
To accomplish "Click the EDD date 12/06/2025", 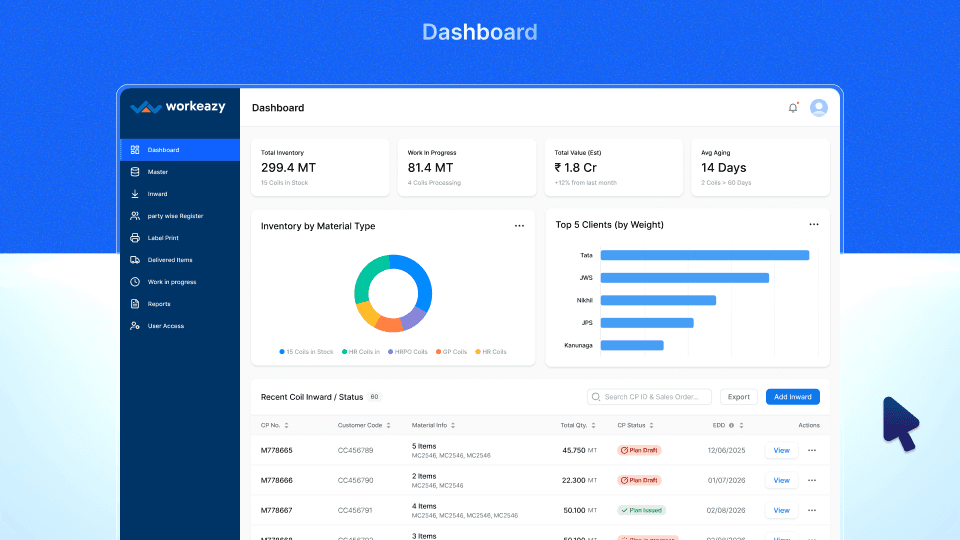I will point(726,451).
